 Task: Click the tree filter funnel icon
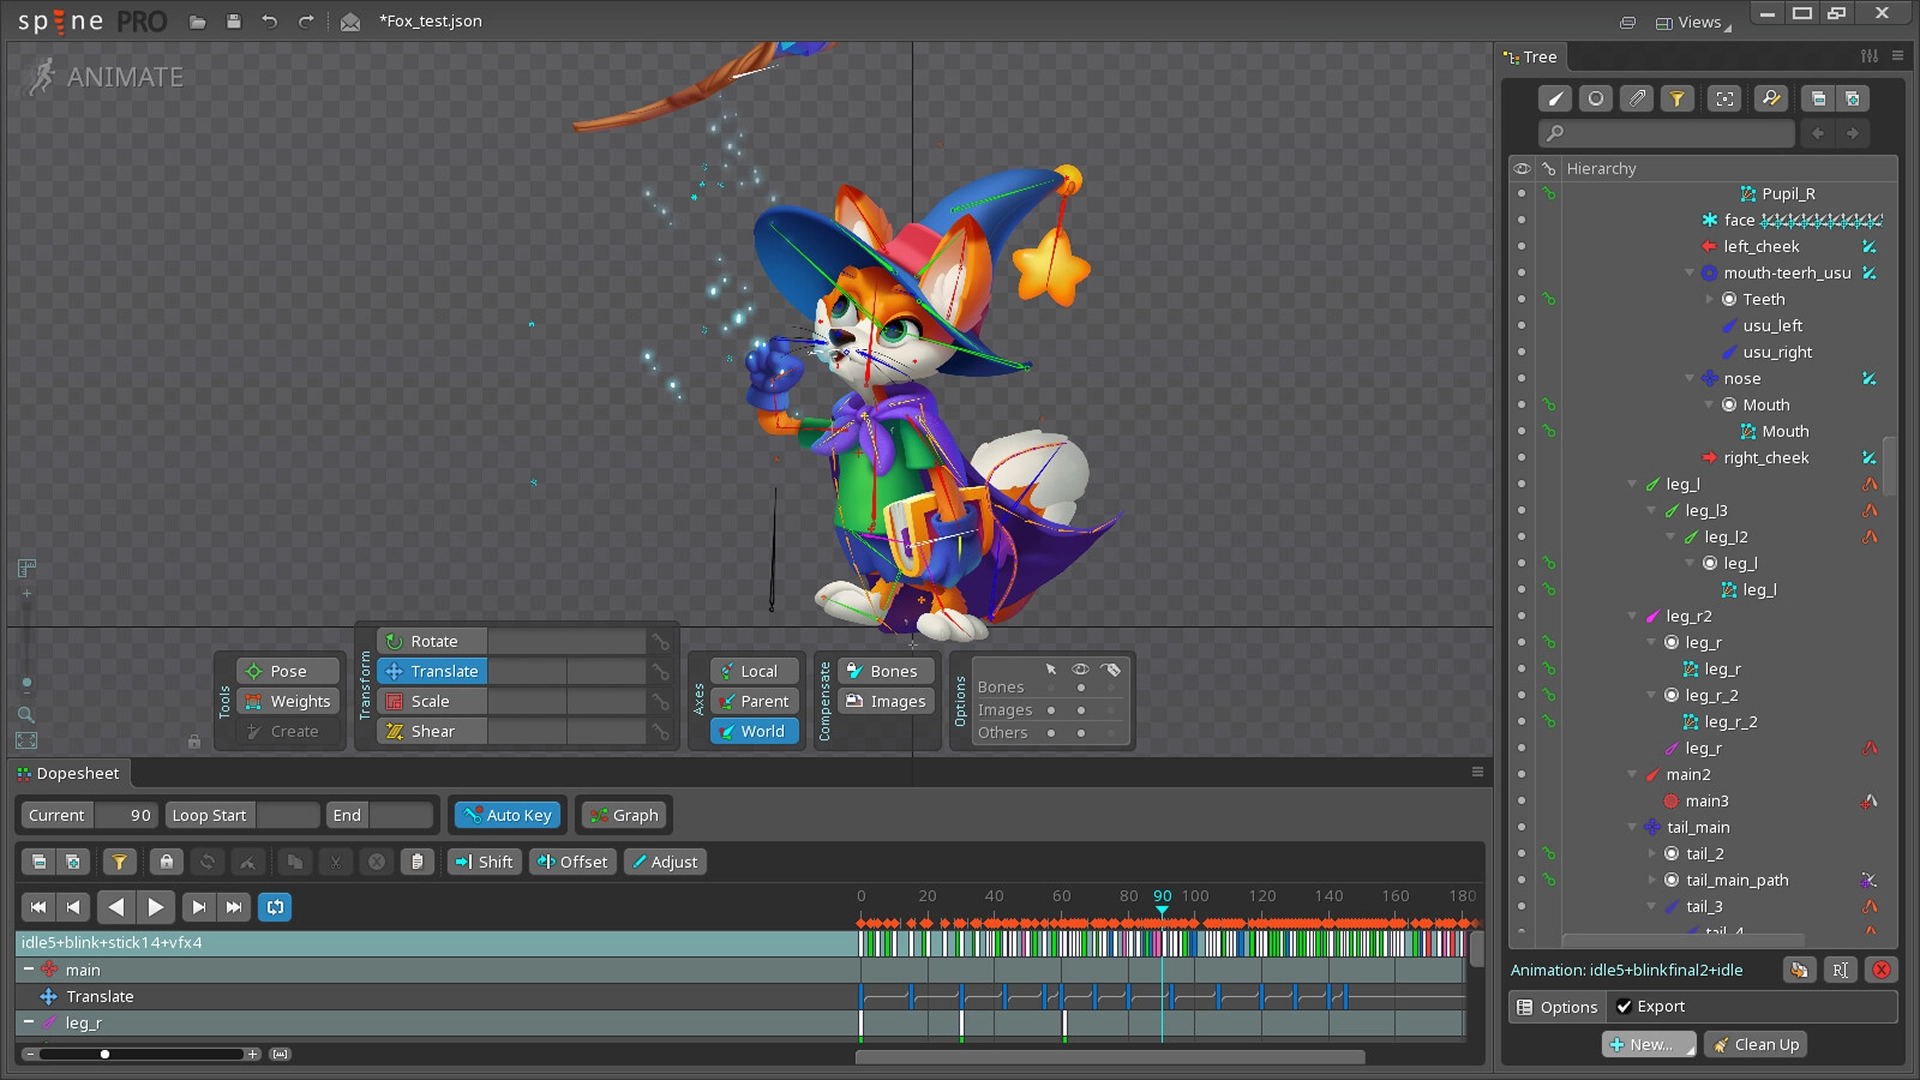(x=1677, y=98)
